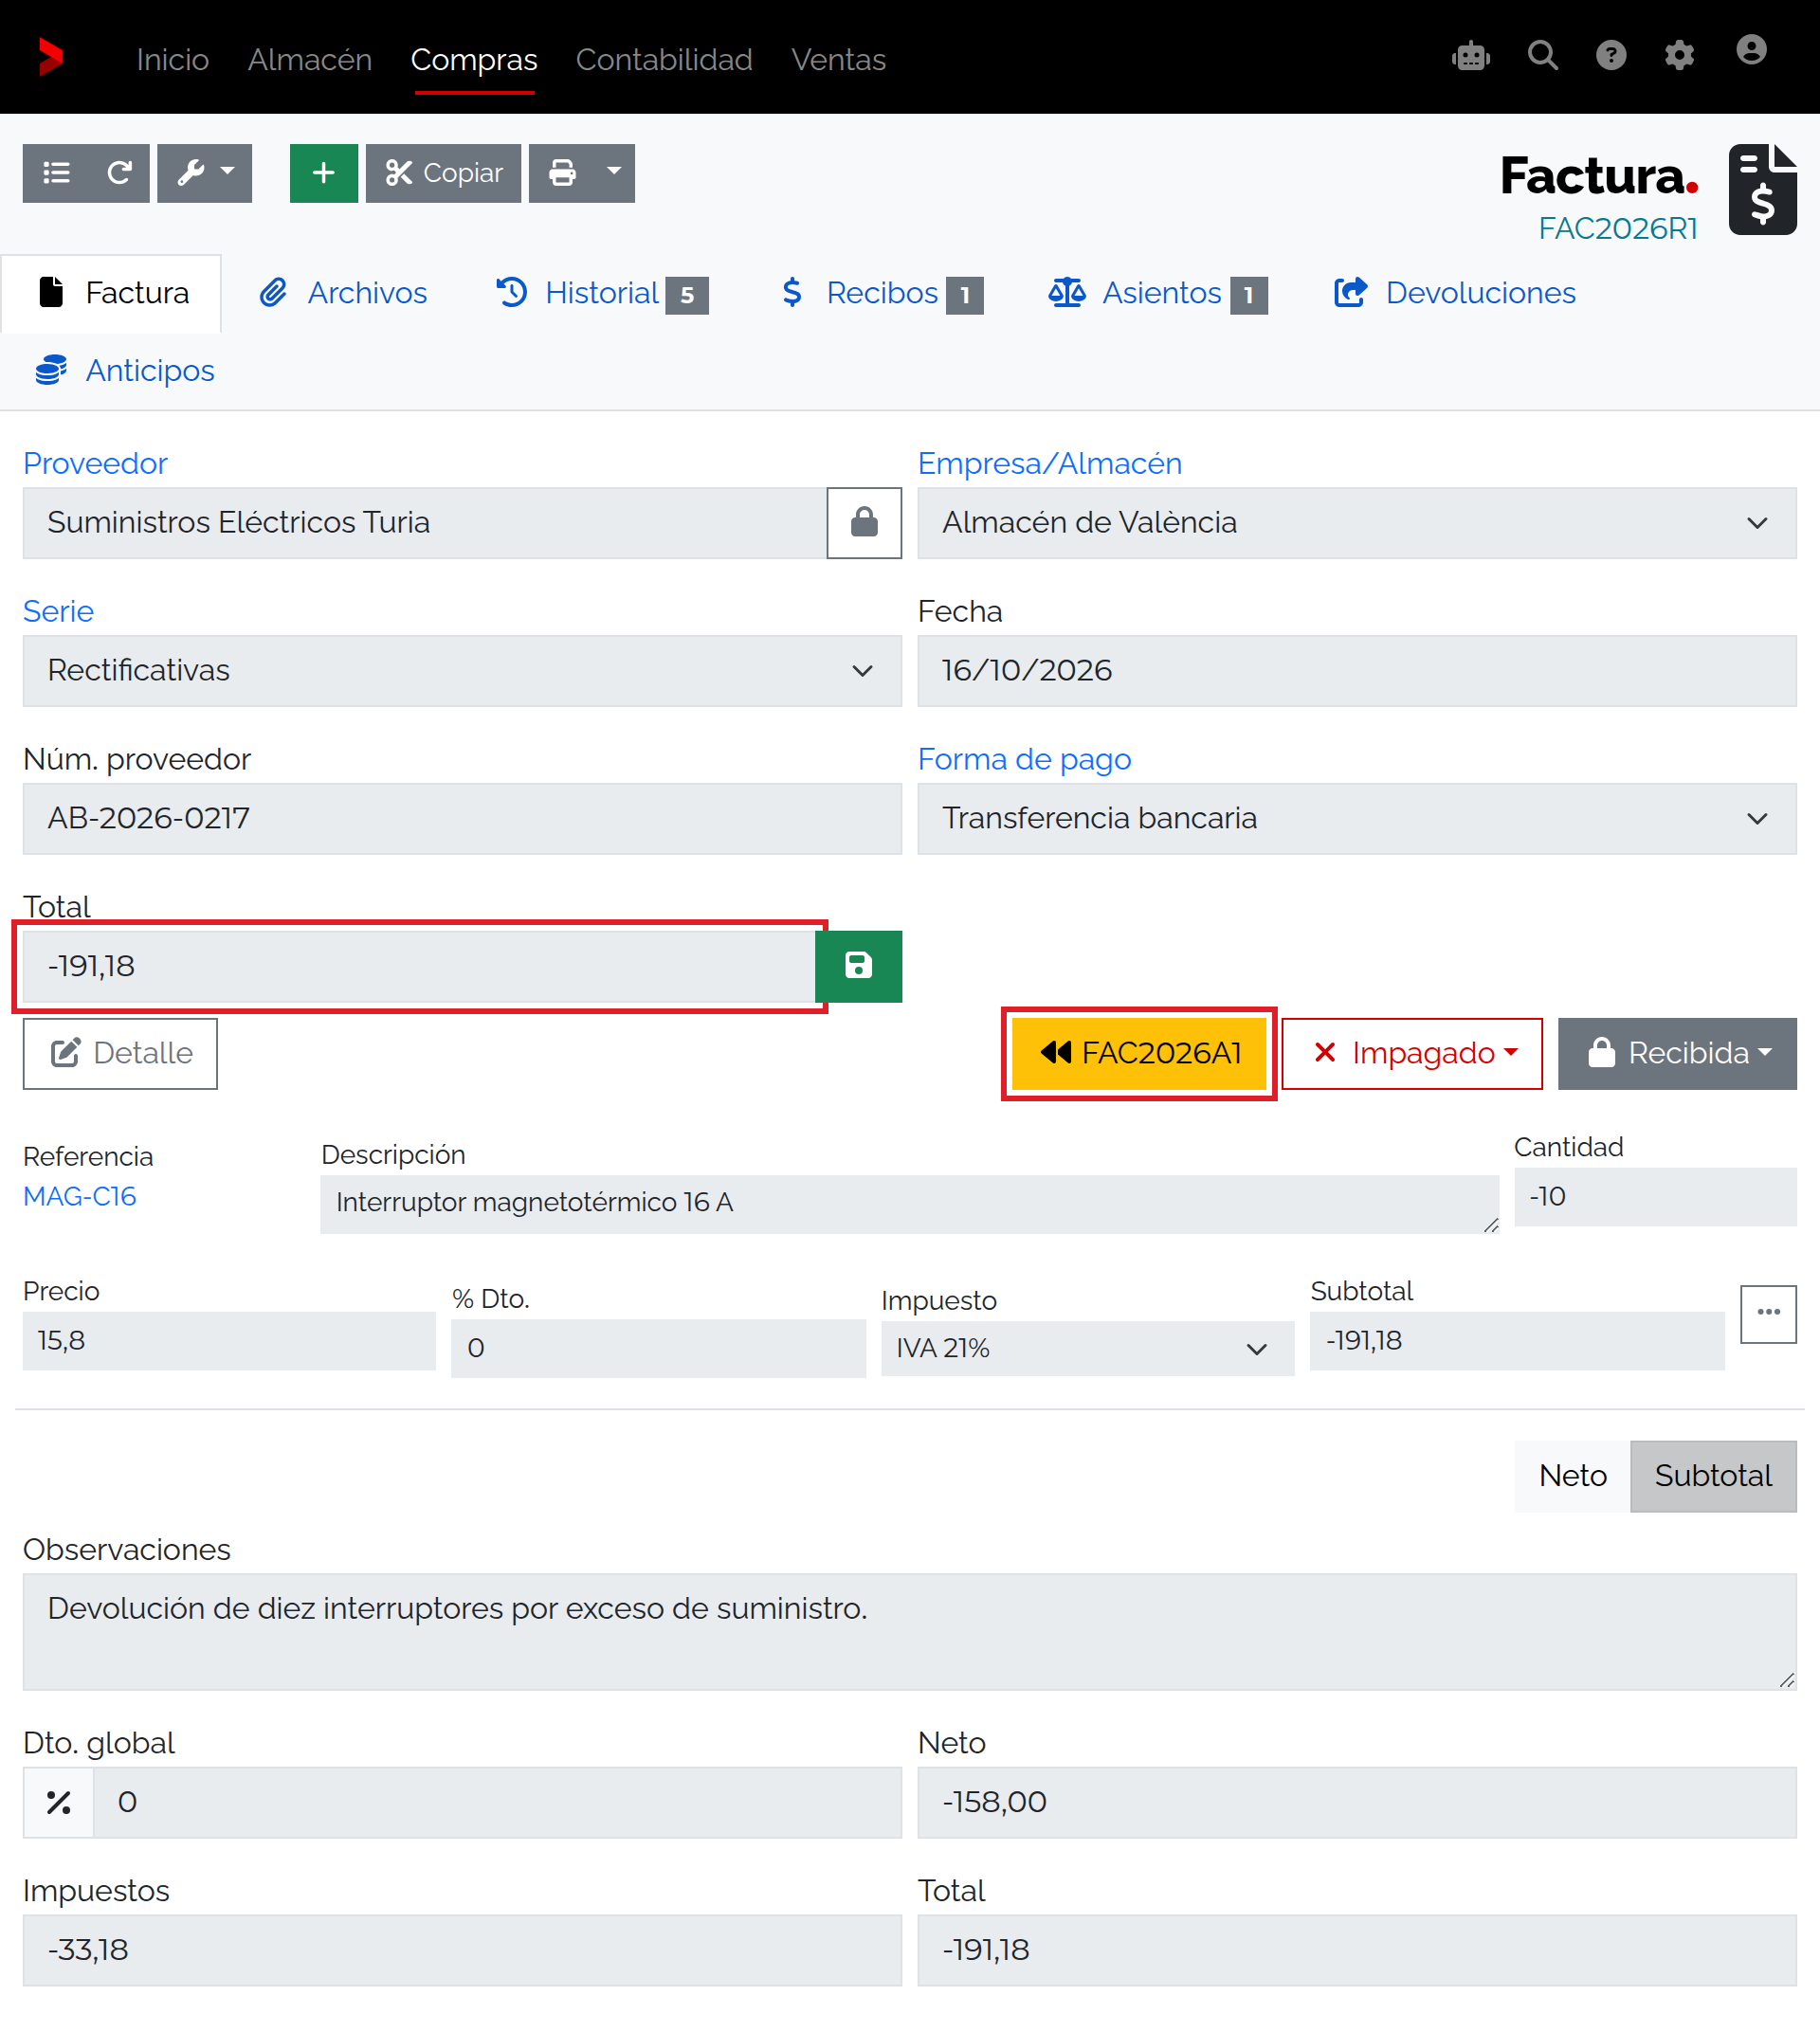
Task: Click the supplier lock icon button
Action: pyautogui.click(x=863, y=523)
